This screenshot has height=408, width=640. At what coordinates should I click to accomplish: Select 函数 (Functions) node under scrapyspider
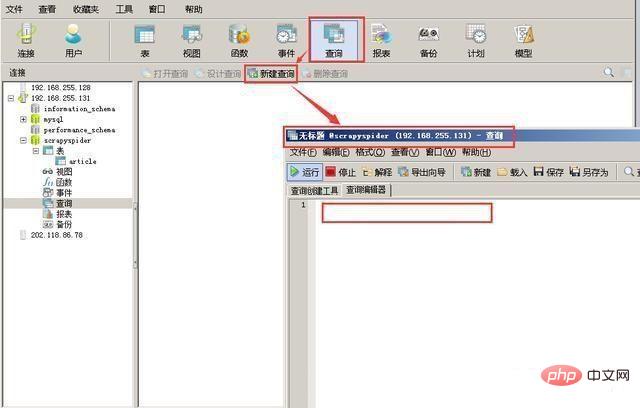tap(64, 183)
